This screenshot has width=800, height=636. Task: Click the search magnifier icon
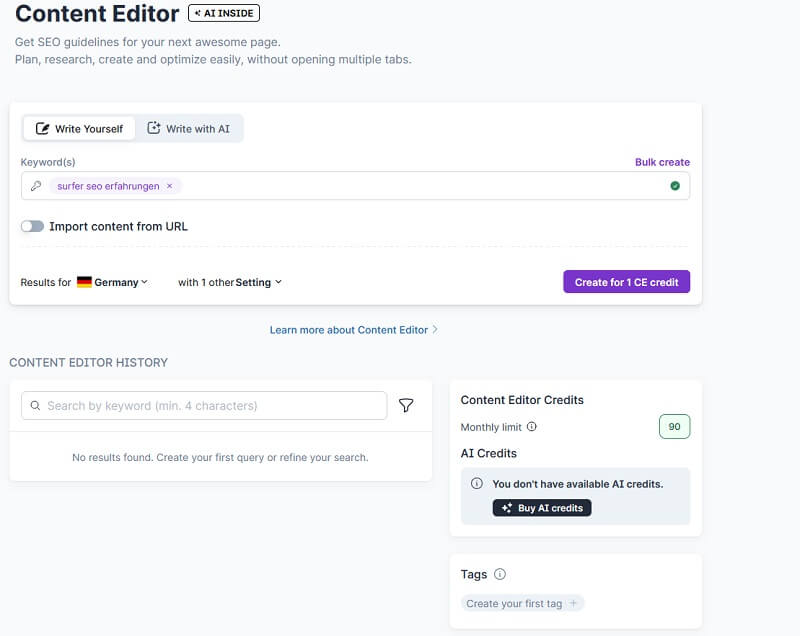click(x=35, y=405)
